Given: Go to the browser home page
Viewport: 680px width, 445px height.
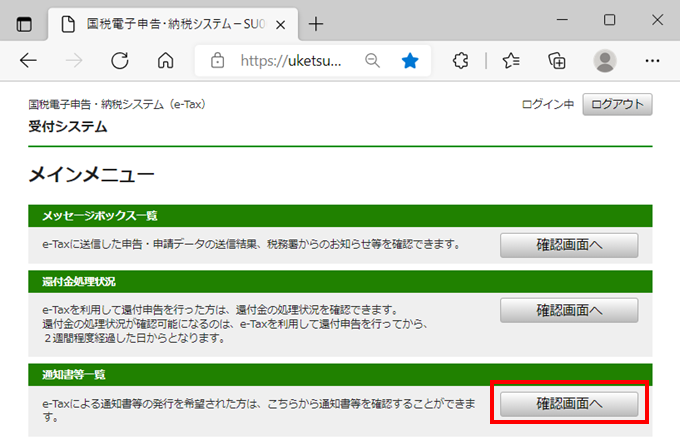Looking at the screenshot, I should [165, 61].
